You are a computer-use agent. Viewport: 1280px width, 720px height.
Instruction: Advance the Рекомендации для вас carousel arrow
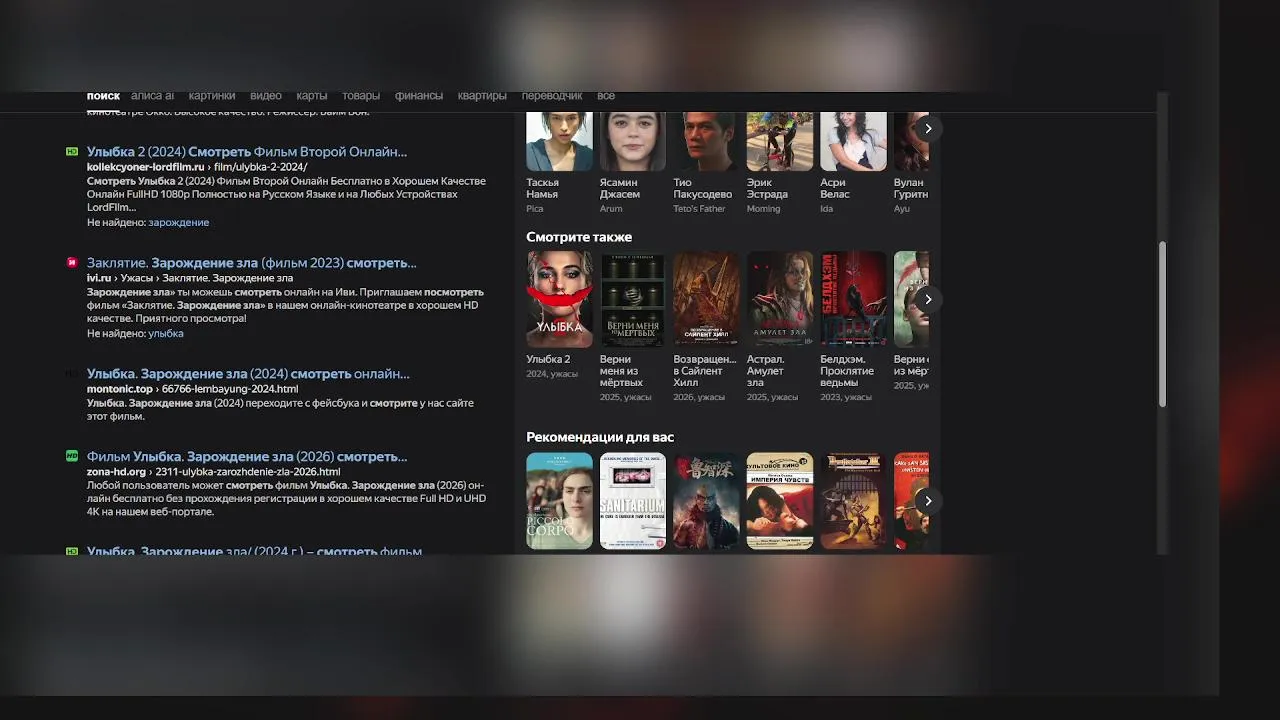[x=928, y=501]
